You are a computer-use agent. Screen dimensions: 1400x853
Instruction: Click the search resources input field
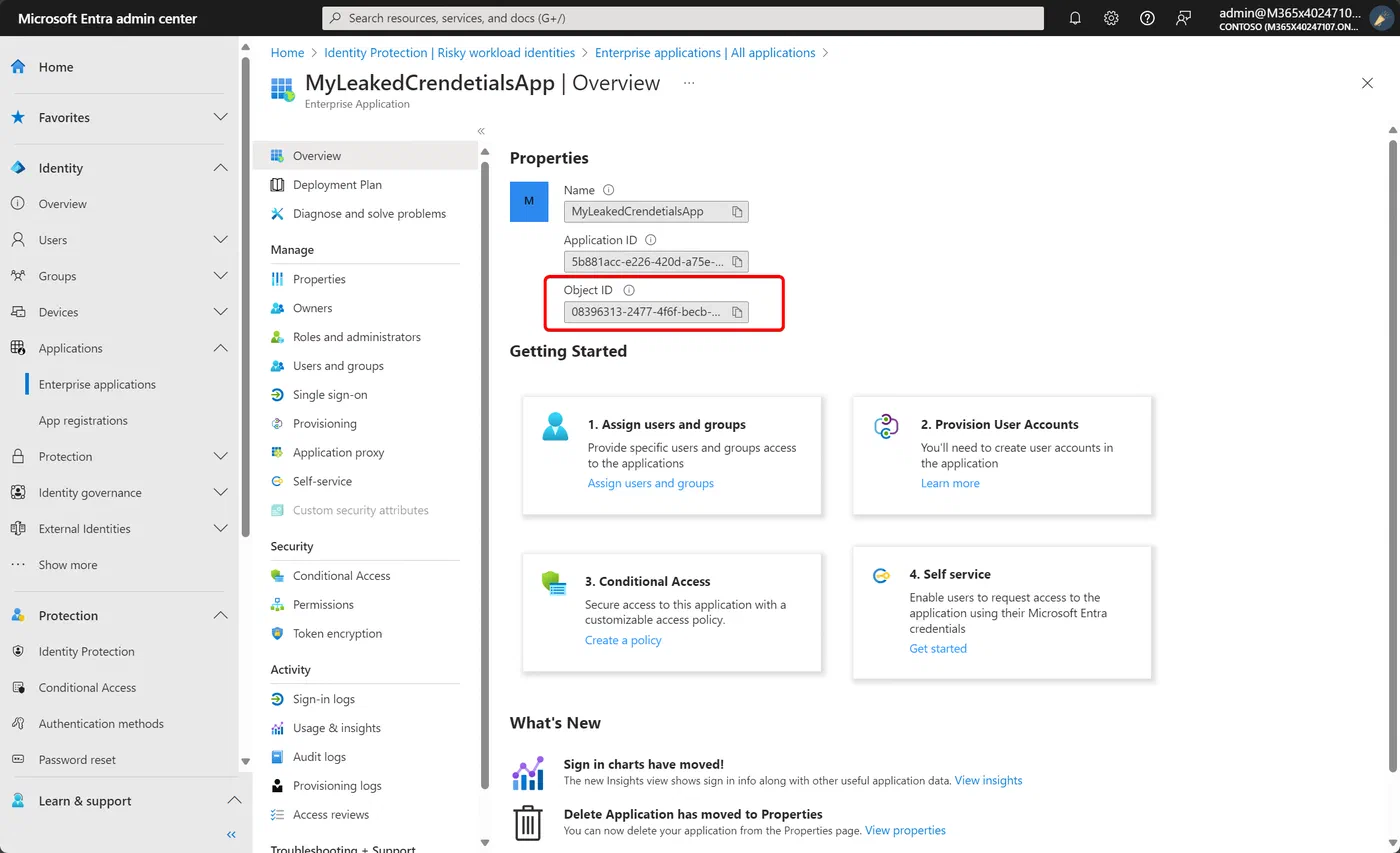click(x=683, y=18)
